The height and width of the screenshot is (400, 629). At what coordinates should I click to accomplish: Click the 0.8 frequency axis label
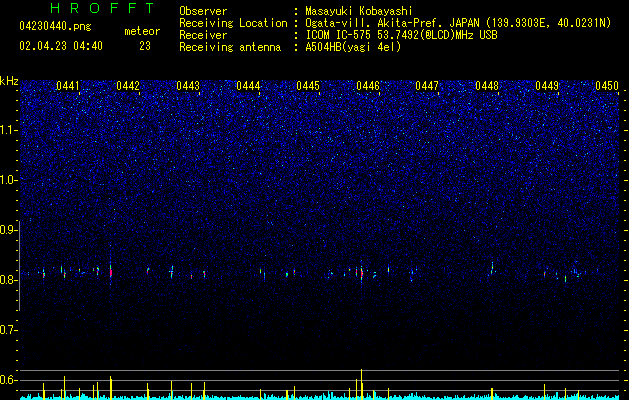coord(9,280)
